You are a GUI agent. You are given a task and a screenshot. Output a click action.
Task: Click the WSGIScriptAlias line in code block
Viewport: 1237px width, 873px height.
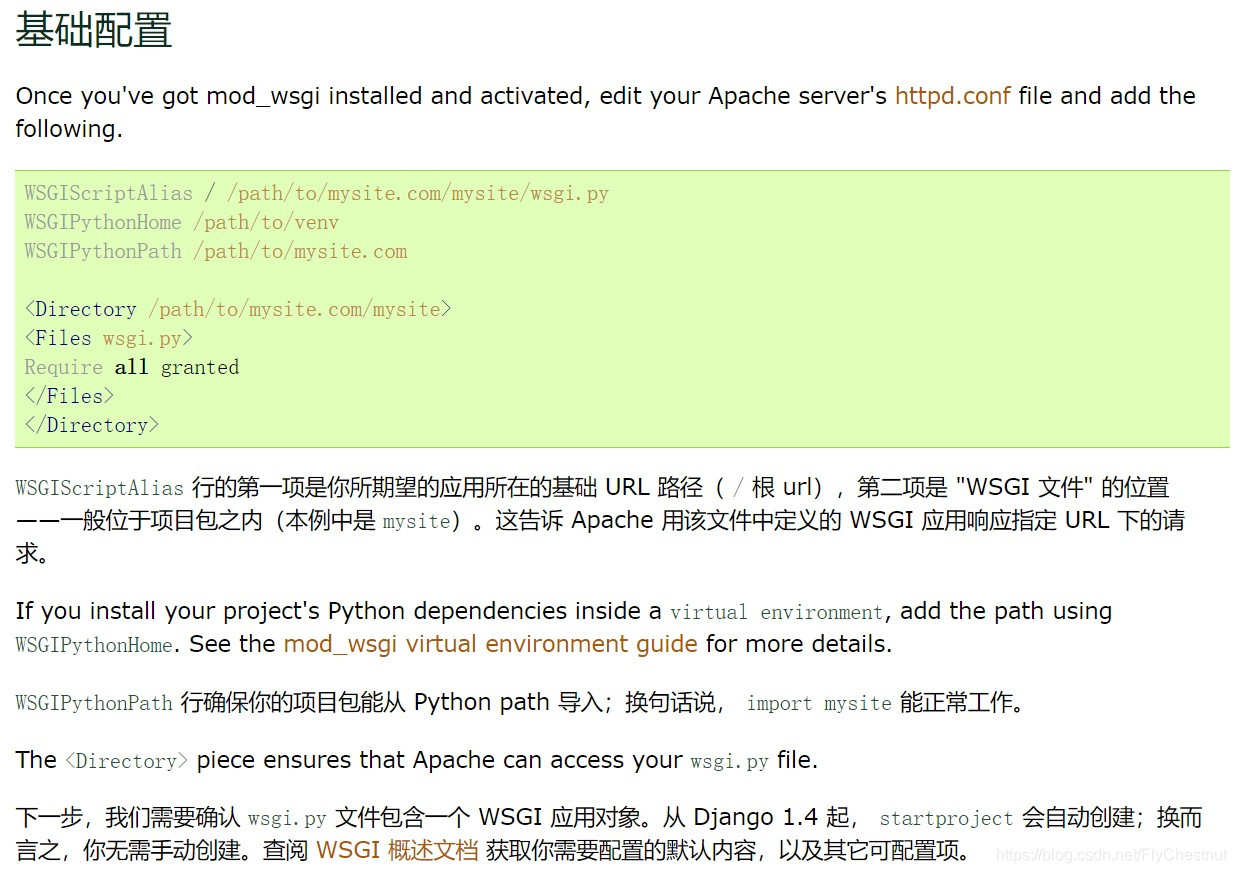pos(317,193)
